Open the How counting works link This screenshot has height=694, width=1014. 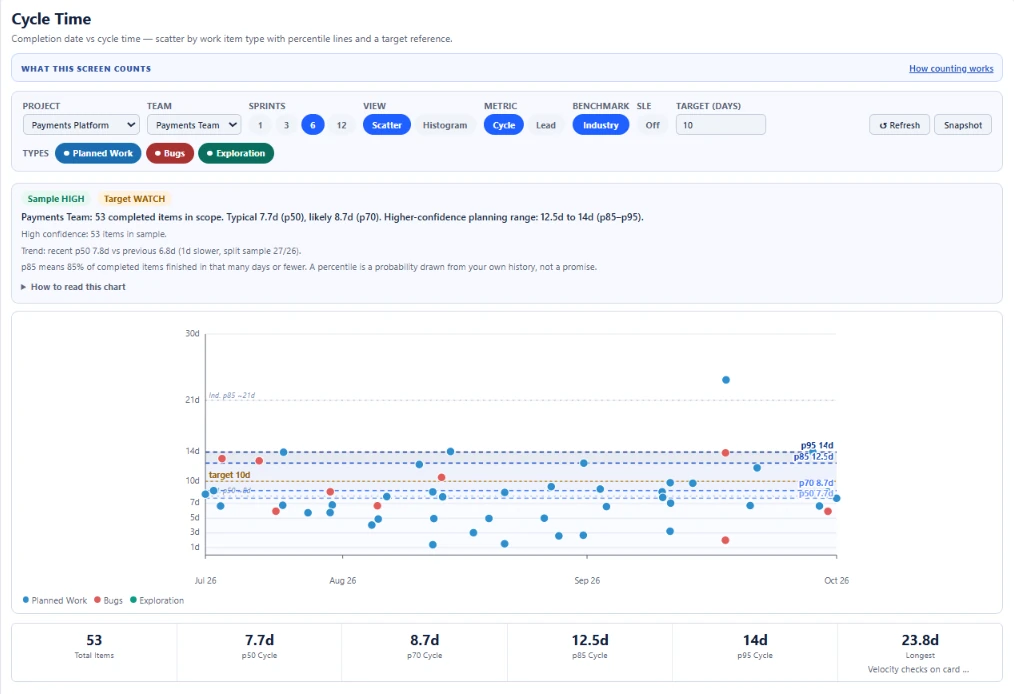951,69
